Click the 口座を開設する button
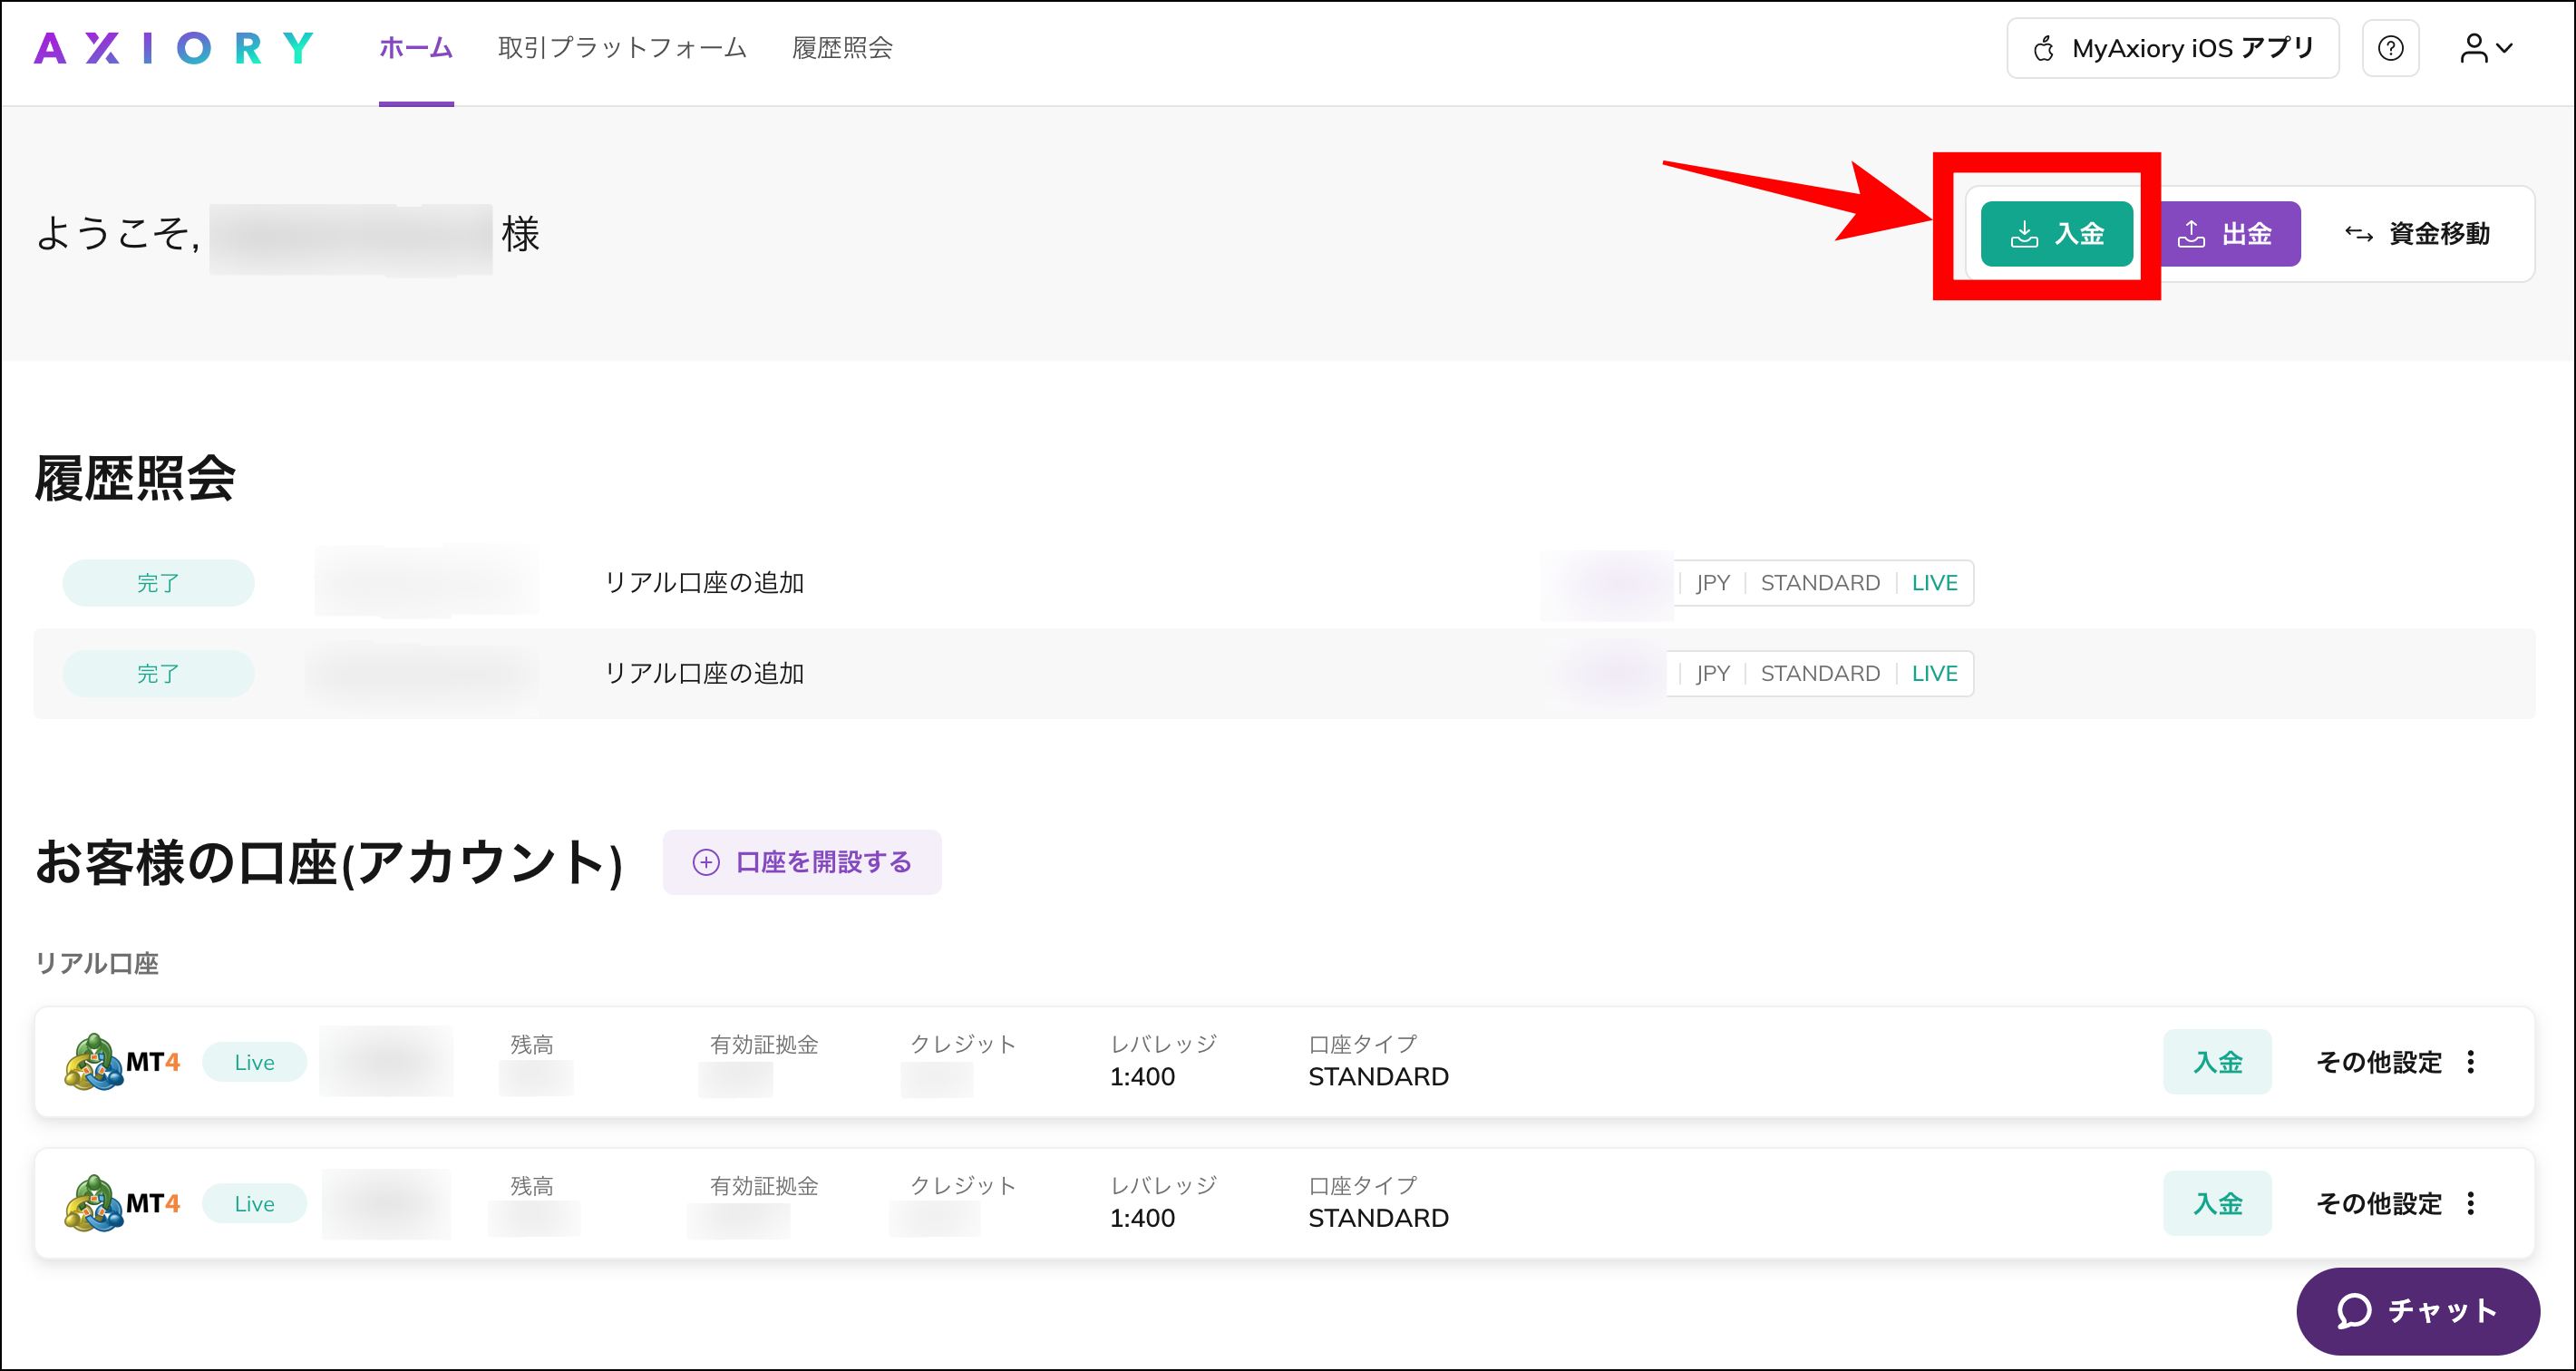Screen dimensions: 2576x1371 tap(801, 861)
